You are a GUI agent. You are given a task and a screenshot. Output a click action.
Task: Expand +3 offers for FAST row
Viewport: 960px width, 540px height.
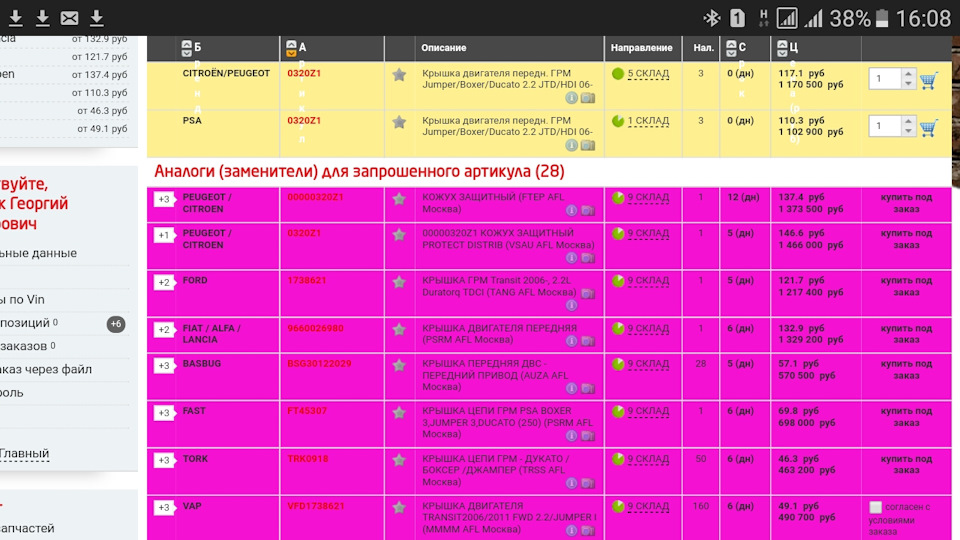click(x=164, y=413)
